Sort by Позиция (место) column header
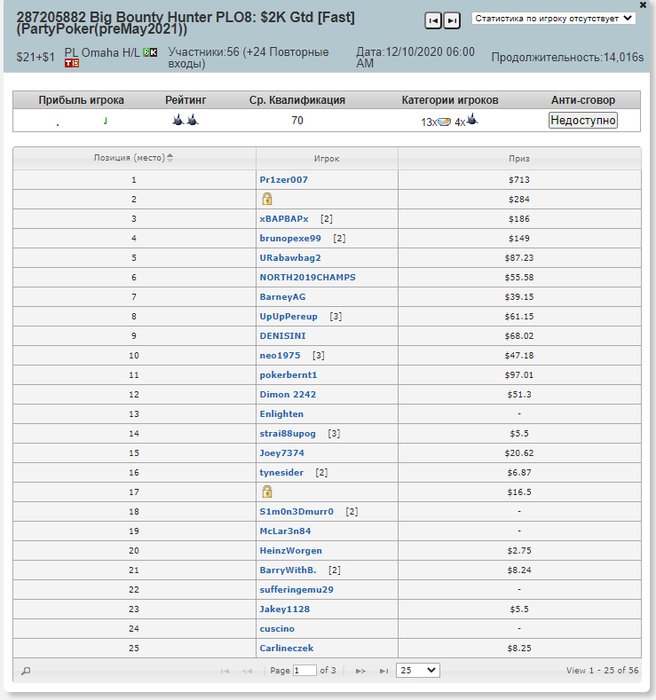 134,158
